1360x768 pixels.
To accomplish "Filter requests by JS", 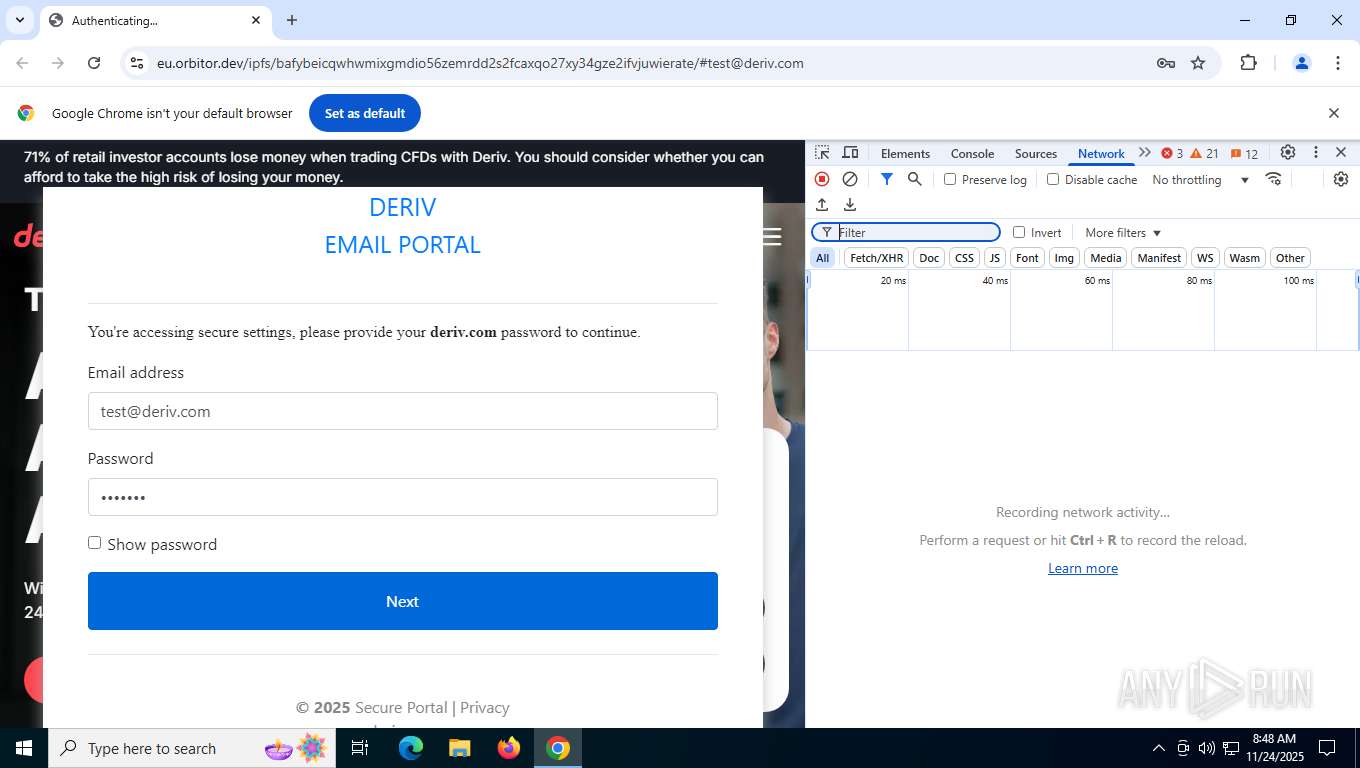I will [994, 258].
